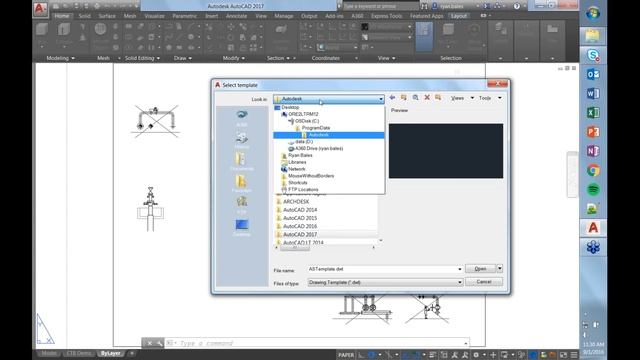This screenshot has width=640, height=360.
Task: Click the File name input field
Action: (x=382, y=269)
